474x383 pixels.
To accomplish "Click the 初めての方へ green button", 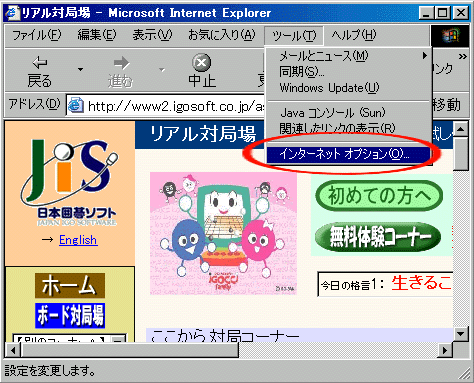I will pos(379,196).
